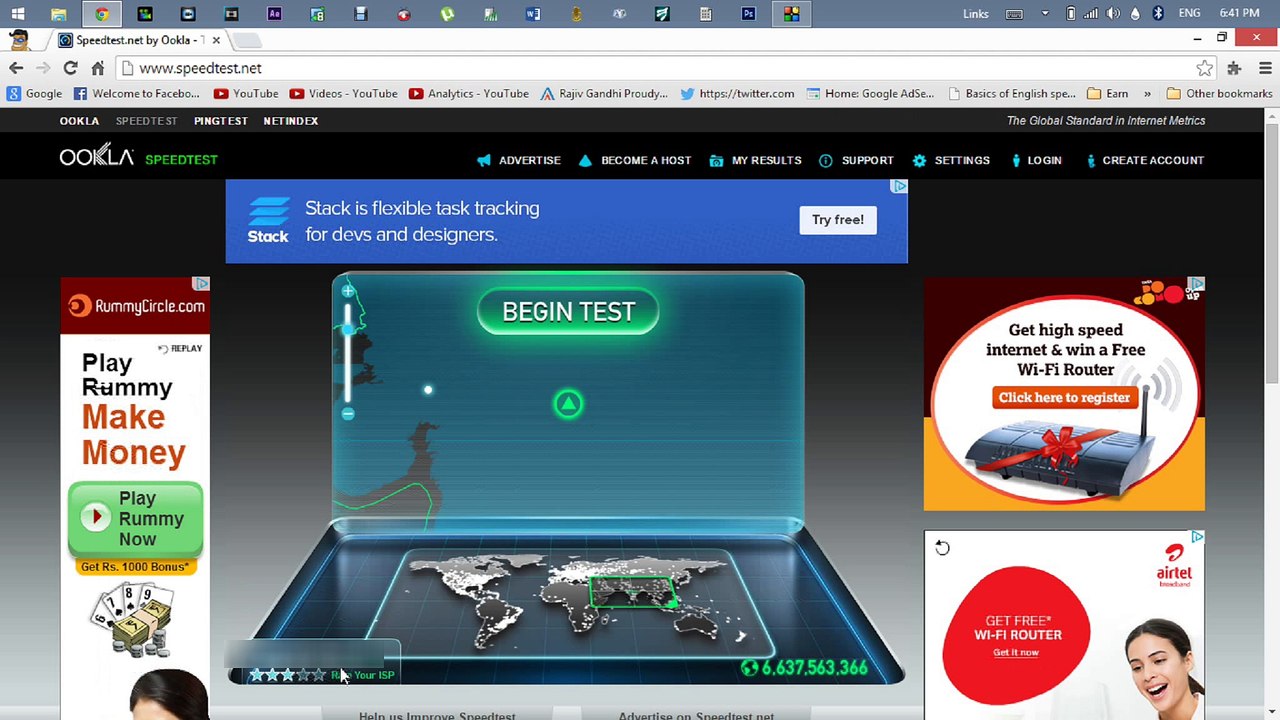
Task: Open After Effects from the taskbar
Action: 274,14
